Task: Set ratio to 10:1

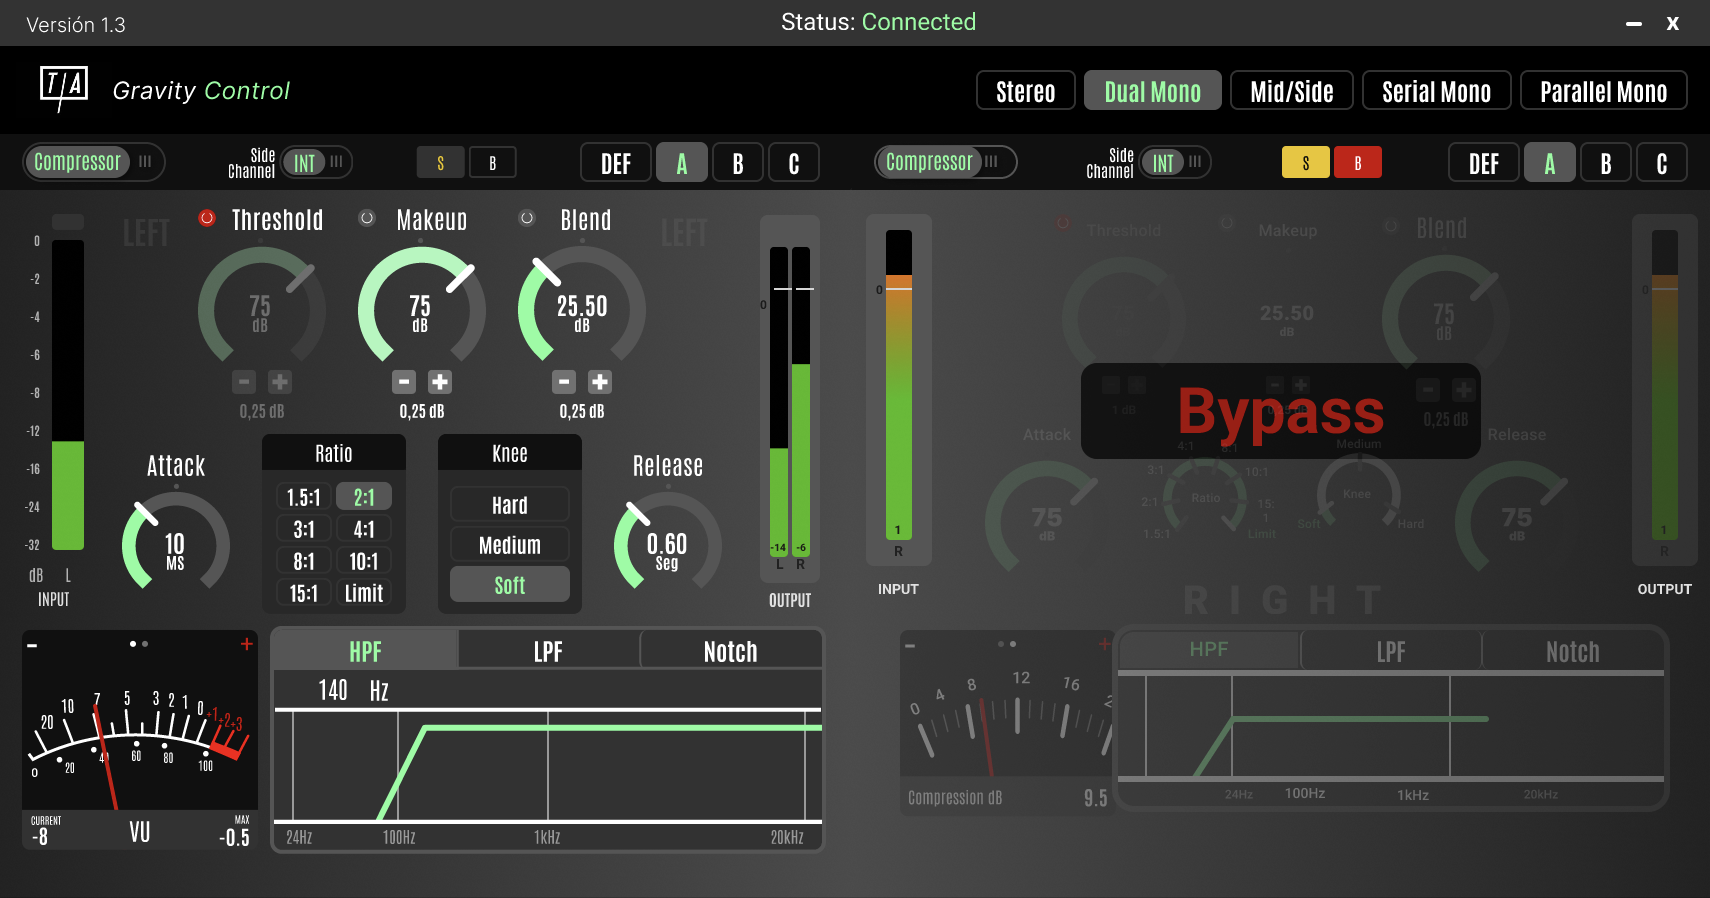Action: point(364,561)
